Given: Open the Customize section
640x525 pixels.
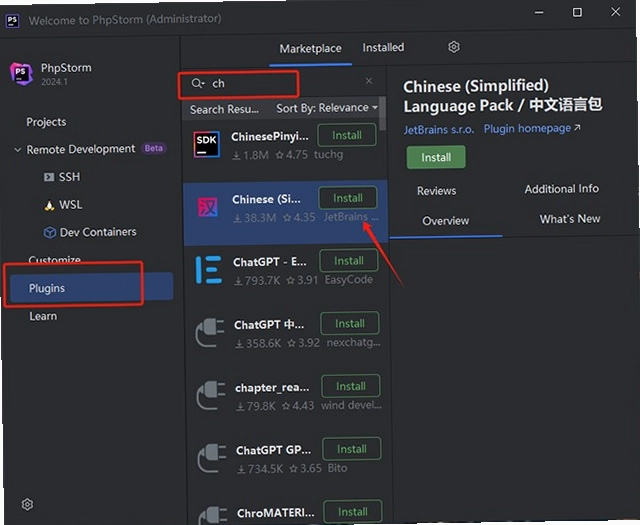Looking at the screenshot, I should click(x=55, y=259).
